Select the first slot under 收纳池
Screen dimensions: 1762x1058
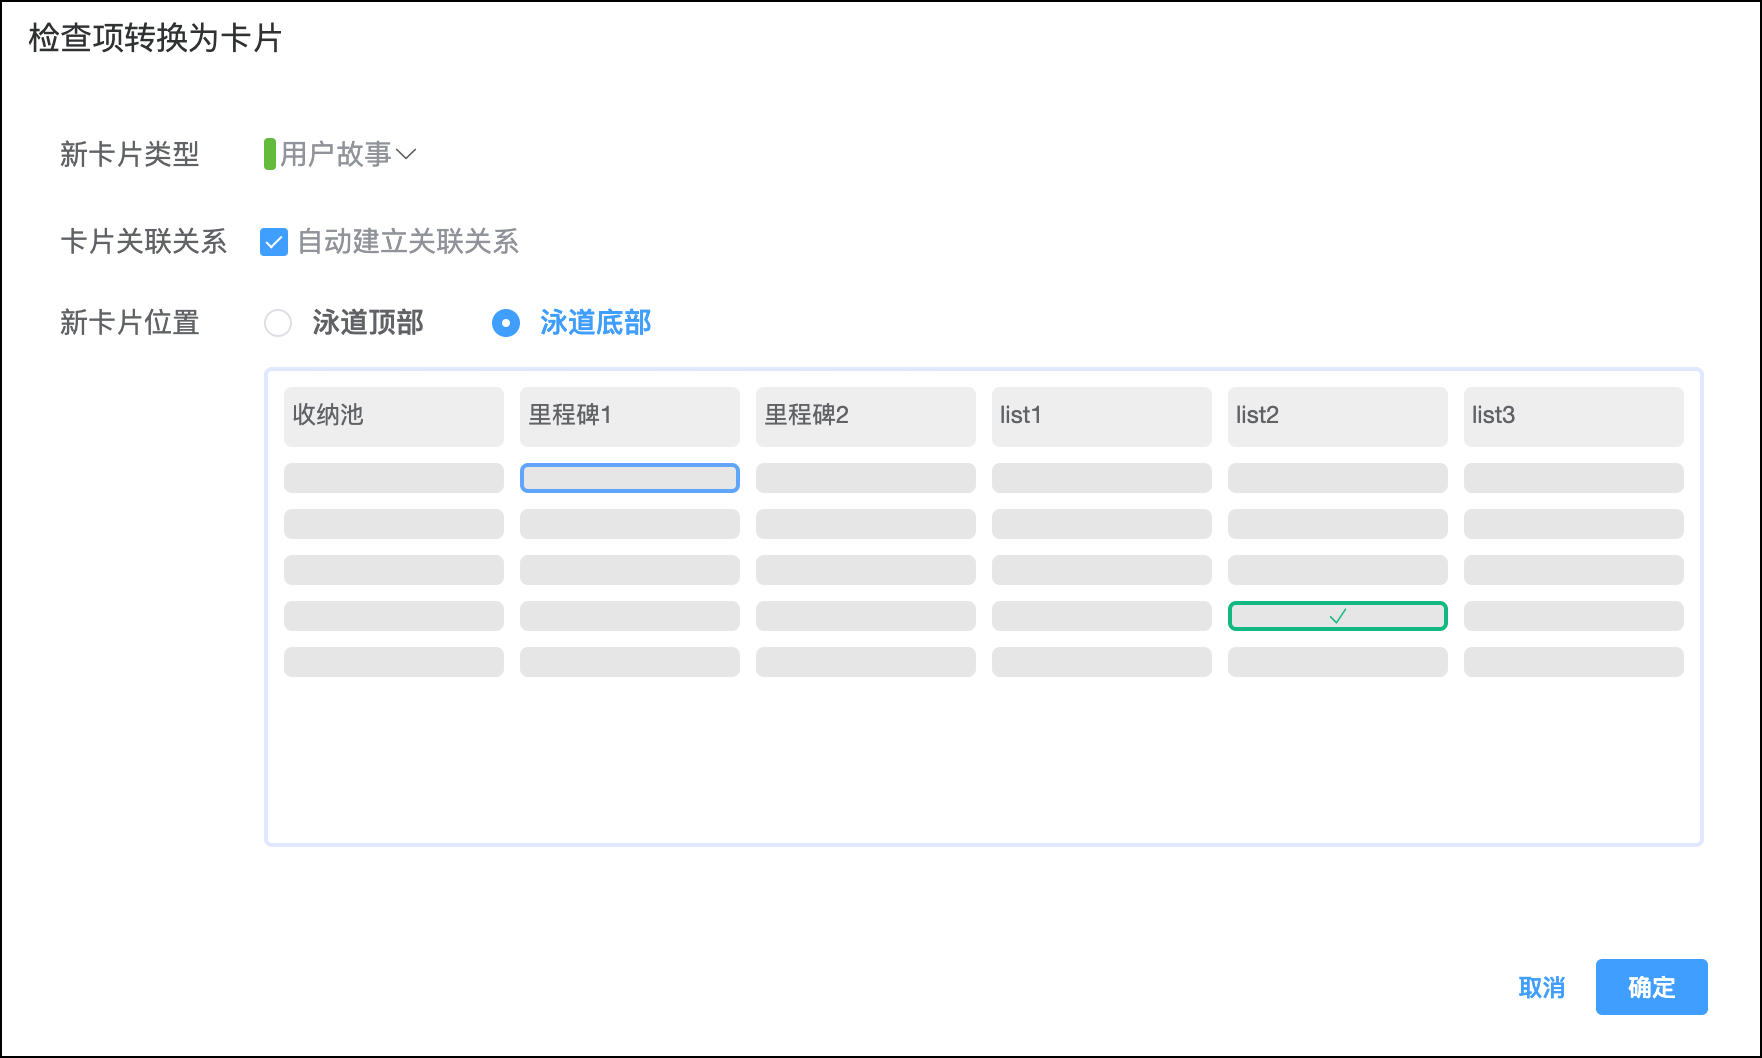(x=393, y=478)
